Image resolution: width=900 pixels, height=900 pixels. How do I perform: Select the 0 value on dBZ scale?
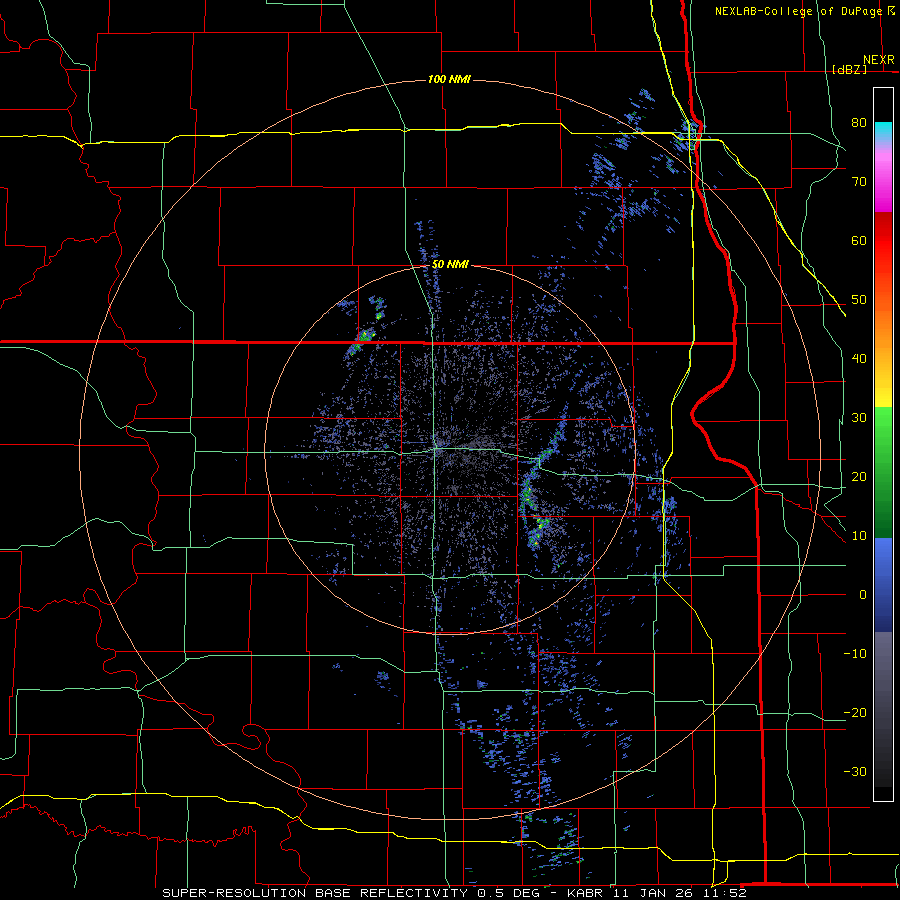863,595
